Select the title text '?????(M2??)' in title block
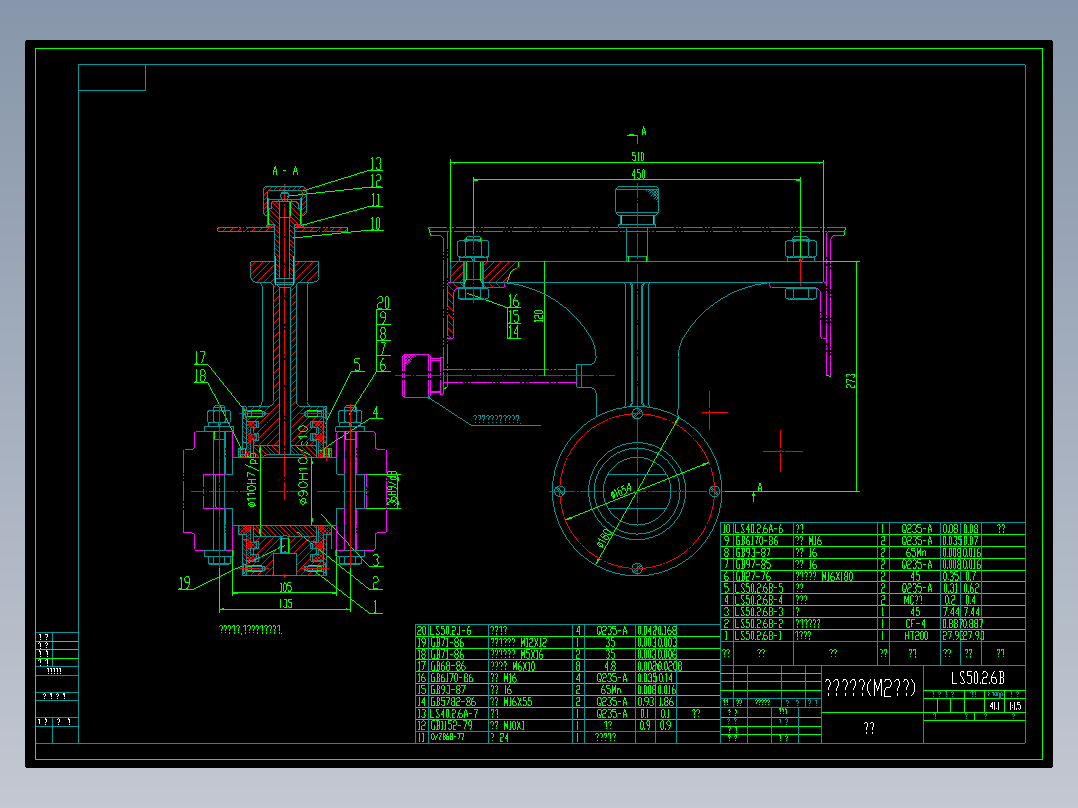The height and width of the screenshot is (808, 1078). 870,687
